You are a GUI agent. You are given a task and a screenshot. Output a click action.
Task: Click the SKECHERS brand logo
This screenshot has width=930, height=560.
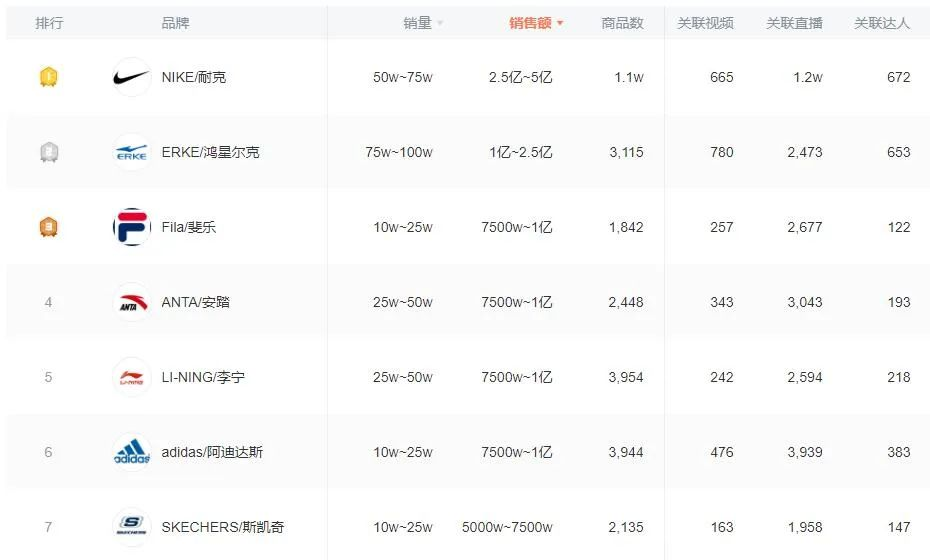pyautogui.click(x=132, y=527)
